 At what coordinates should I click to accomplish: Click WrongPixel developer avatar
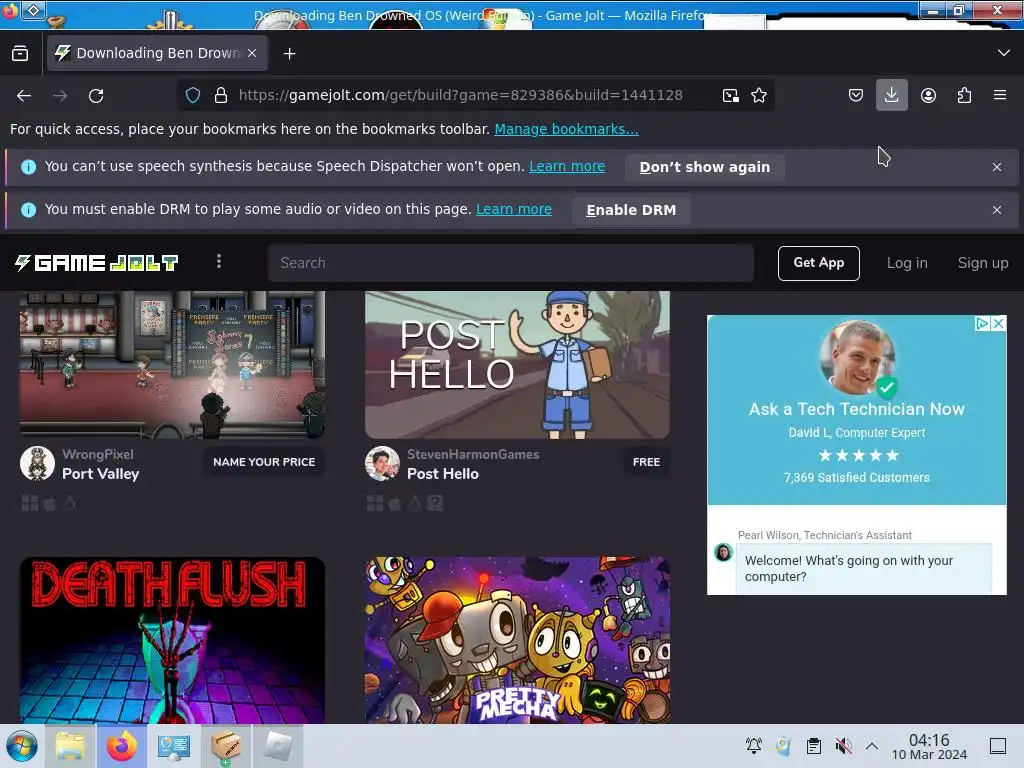(37, 464)
